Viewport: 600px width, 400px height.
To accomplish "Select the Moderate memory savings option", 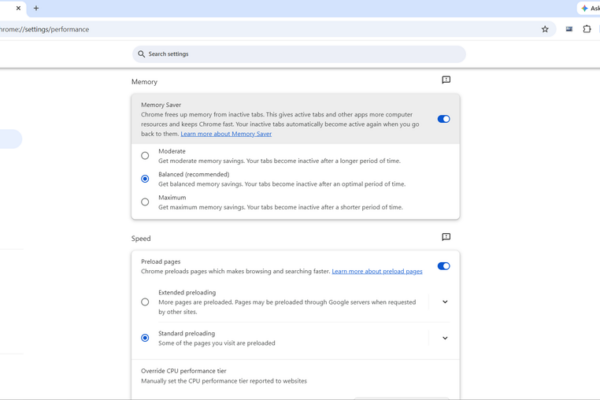I will tap(145, 156).
